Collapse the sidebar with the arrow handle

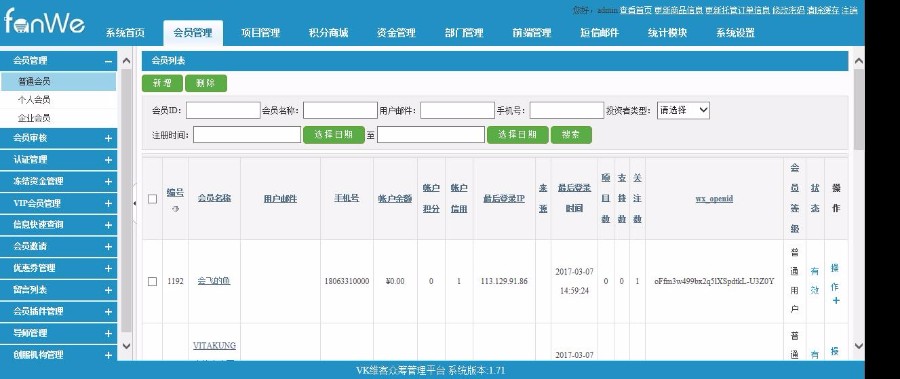point(135,203)
